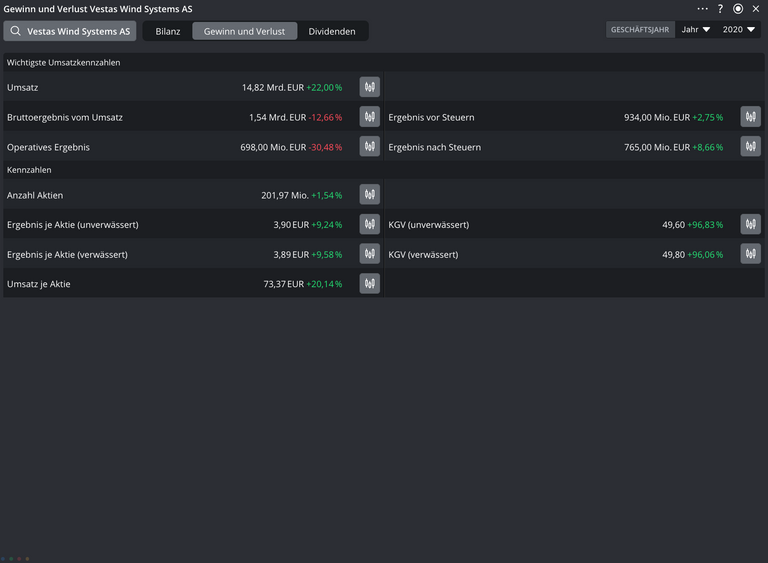The width and height of the screenshot is (768, 563).
Task: Open chart icon for KGV (verwässert)
Action: [x=750, y=254]
